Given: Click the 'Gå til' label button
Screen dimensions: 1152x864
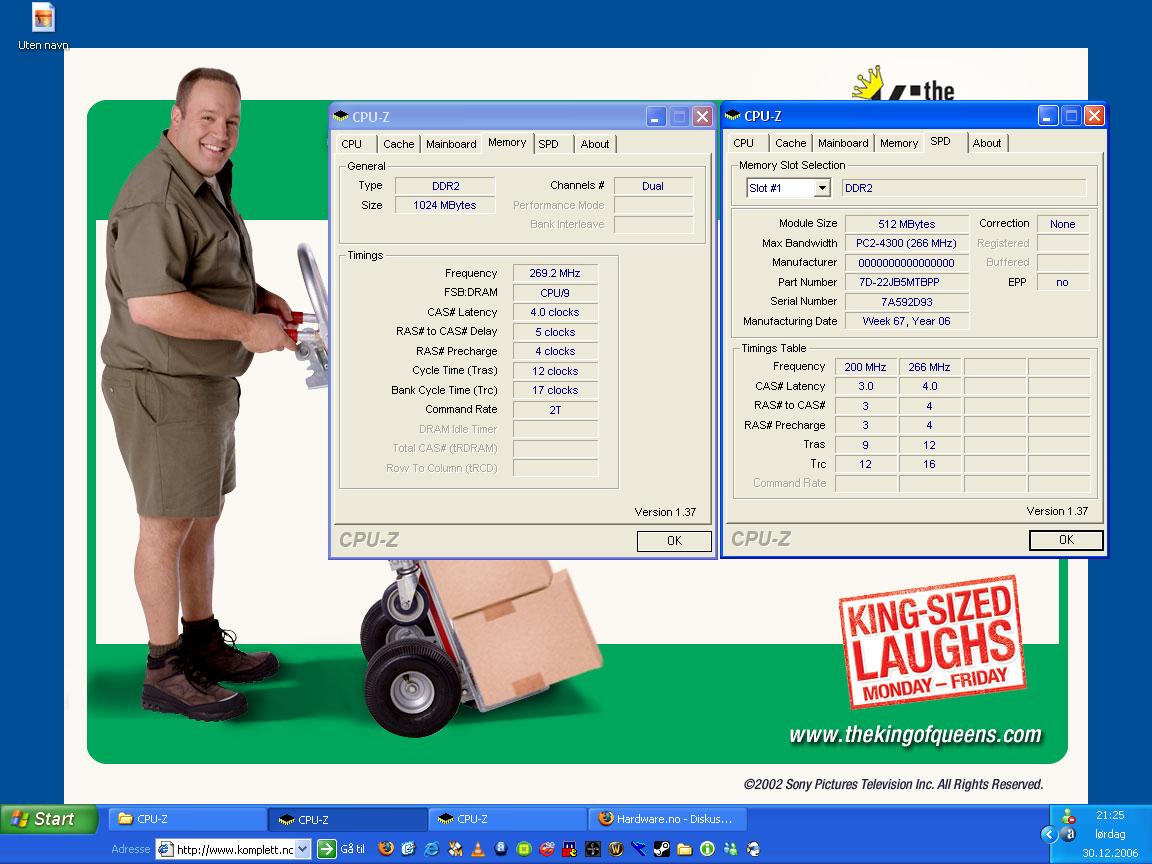Looking at the screenshot, I should (x=352, y=849).
